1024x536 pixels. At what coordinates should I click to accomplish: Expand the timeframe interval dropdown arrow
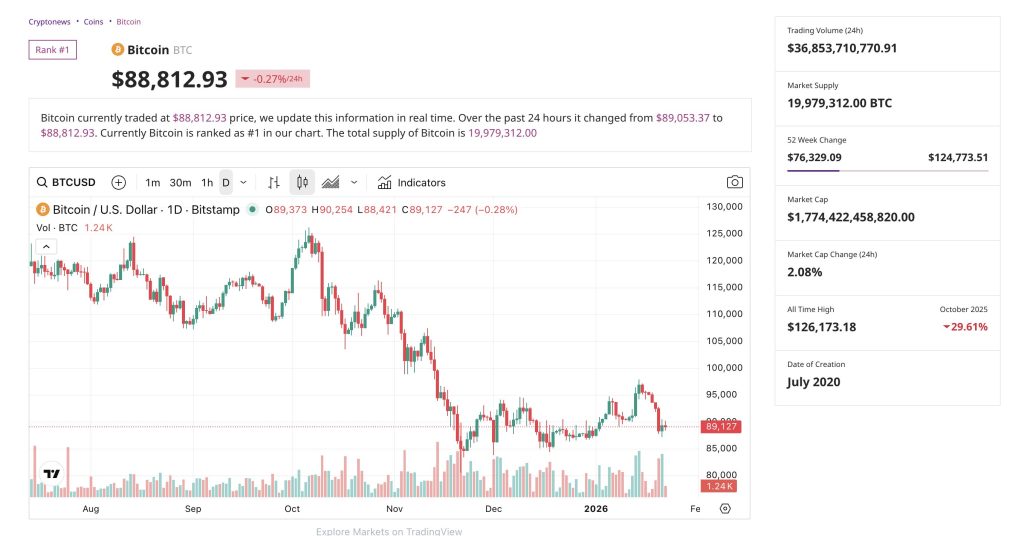pyautogui.click(x=243, y=182)
